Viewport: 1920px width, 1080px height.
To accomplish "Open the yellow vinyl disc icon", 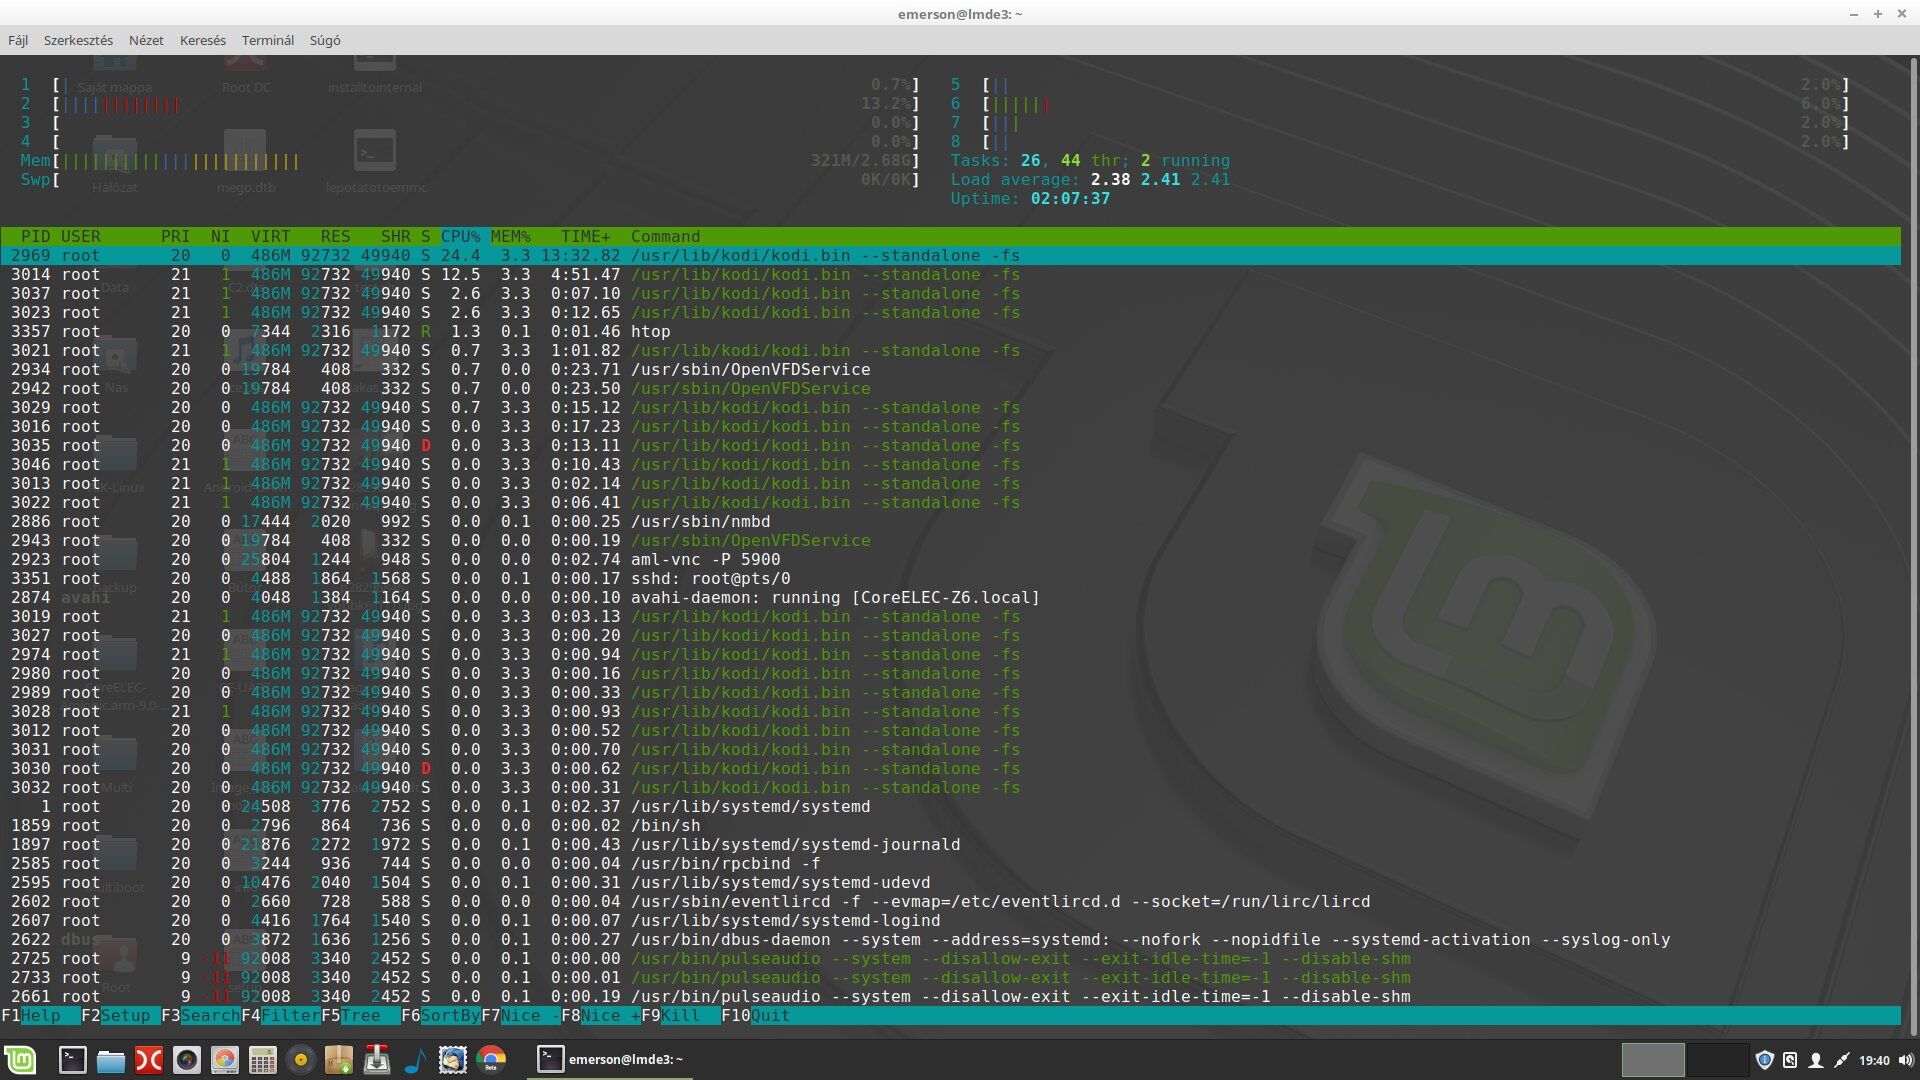I will point(300,1059).
